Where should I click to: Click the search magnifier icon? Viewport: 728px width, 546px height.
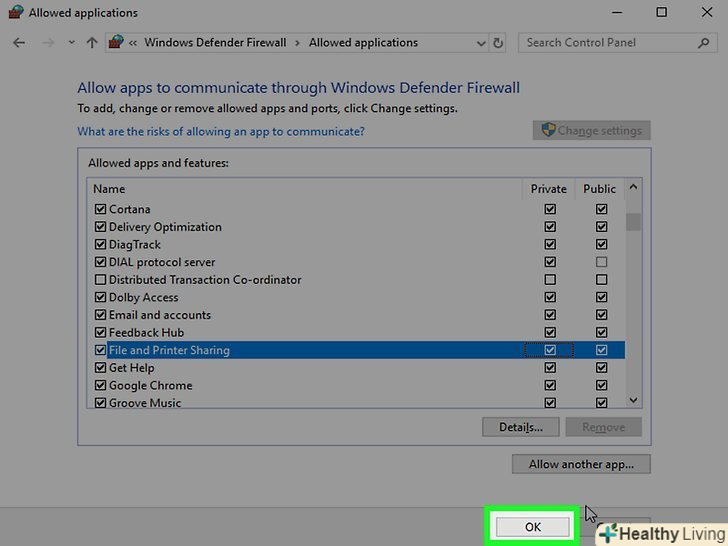tap(705, 43)
